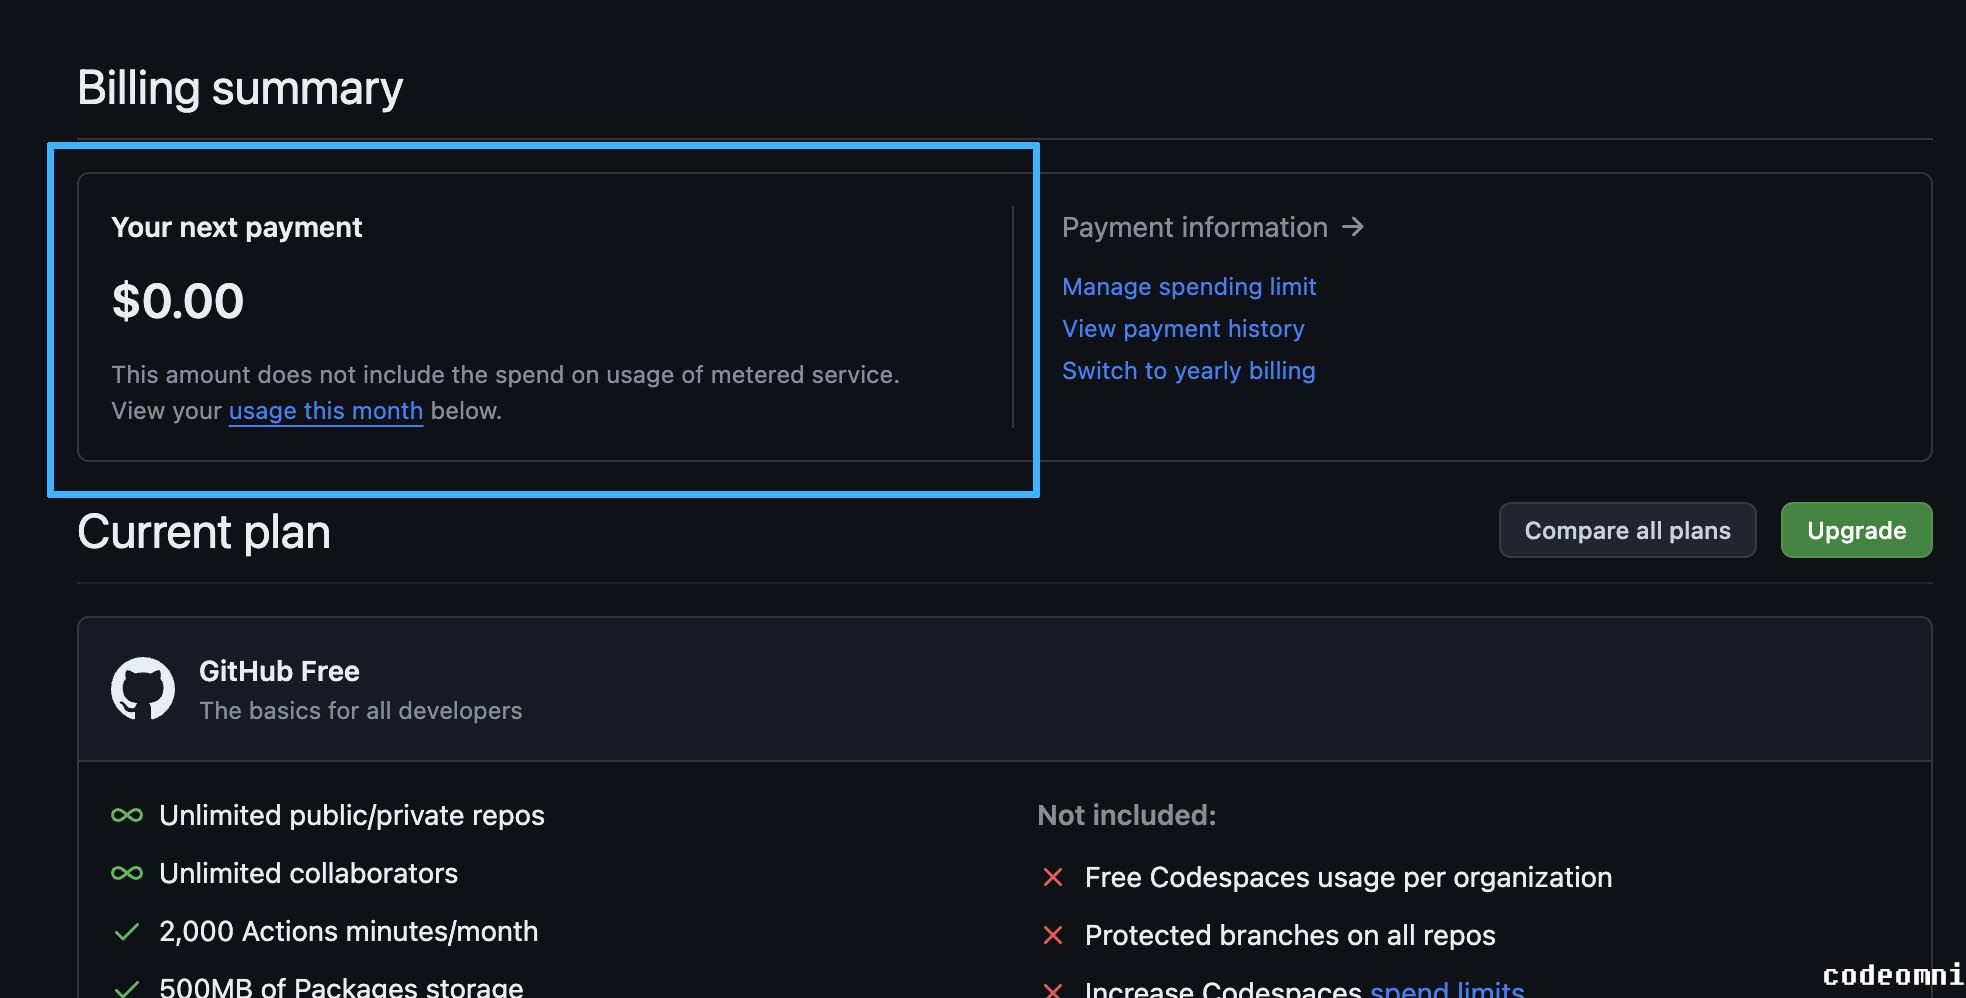Image resolution: width=1966 pixels, height=998 pixels.
Task: Click the 'Your next payment' heading
Action: point(237,228)
